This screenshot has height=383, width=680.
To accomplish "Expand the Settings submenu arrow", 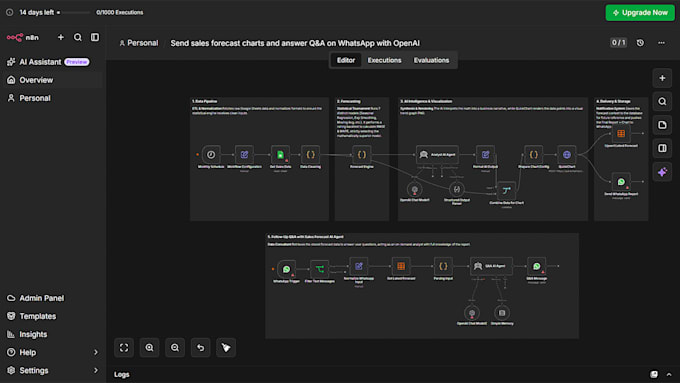I will [96, 371].
